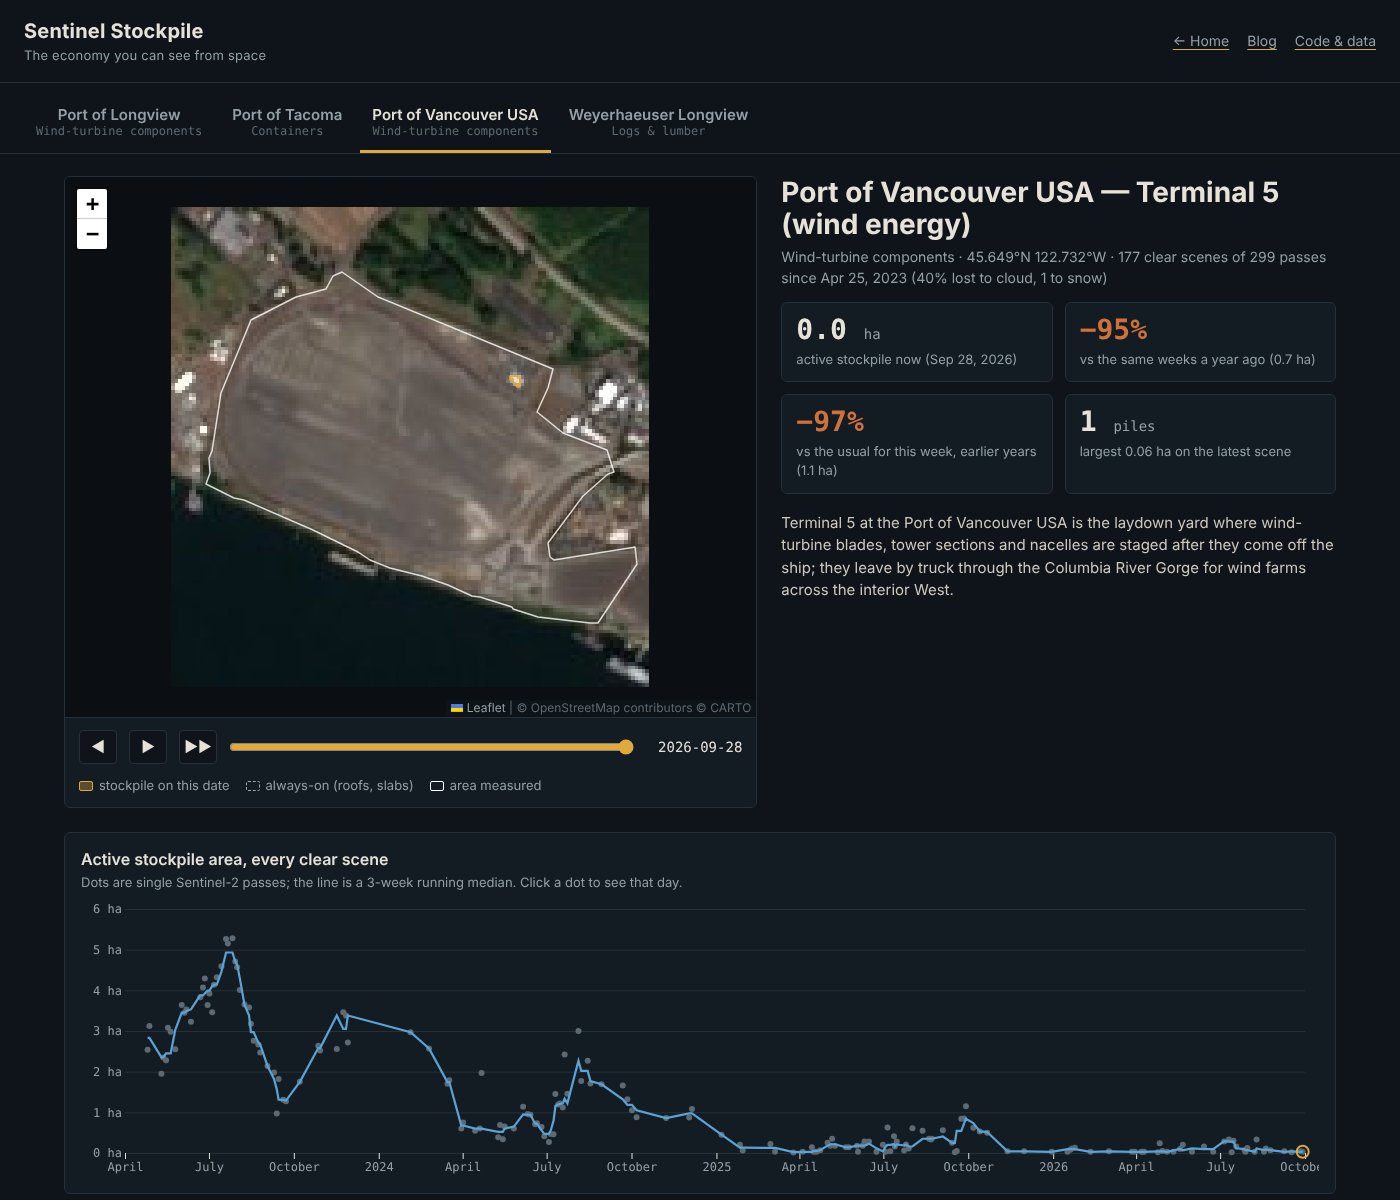Image resolution: width=1400 pixels, height=1200 pixels.
Task: Open the Code & data link
Action: (x=1335, y=41)
